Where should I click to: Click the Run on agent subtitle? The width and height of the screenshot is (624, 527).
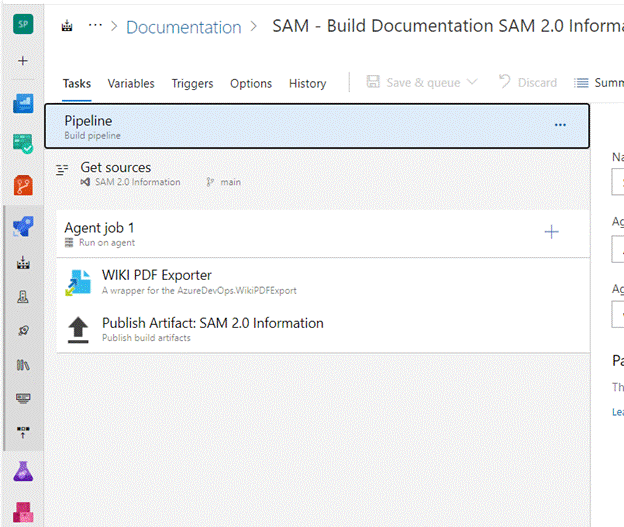click(107, 242)
